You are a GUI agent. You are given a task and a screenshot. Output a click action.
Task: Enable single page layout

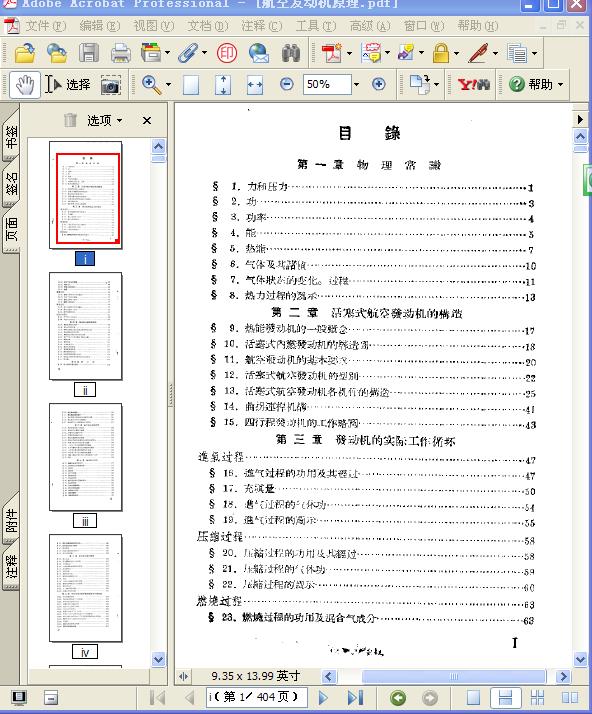click(x=473, y=698)
